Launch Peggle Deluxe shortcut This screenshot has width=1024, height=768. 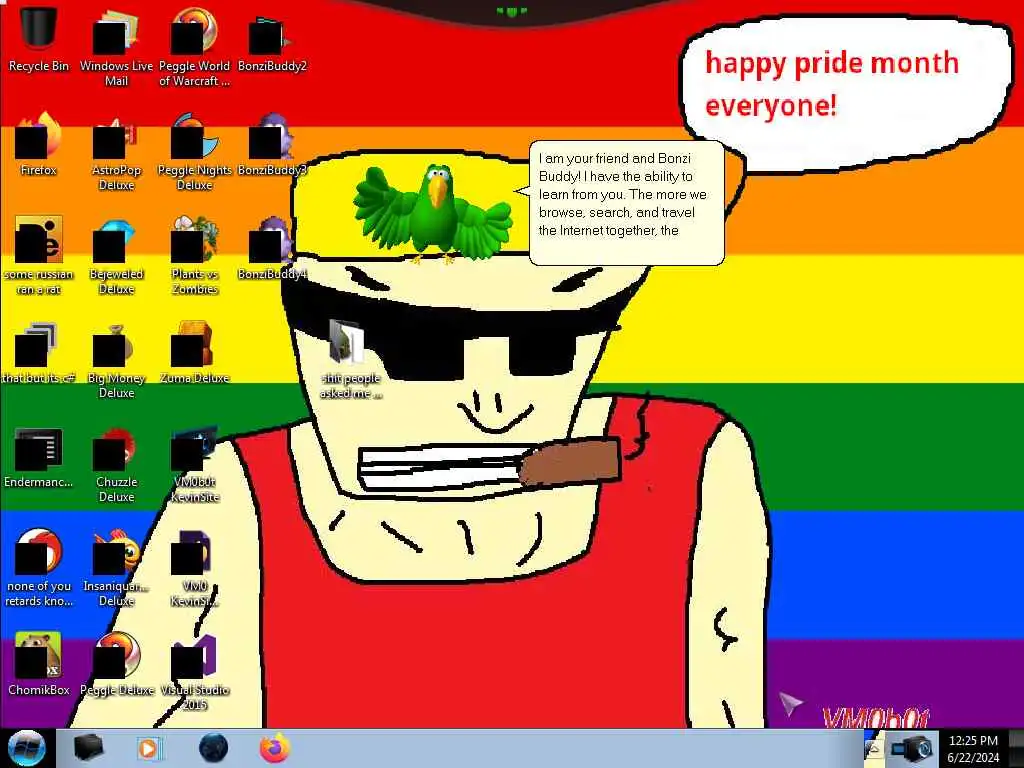click(x=116, y=664)
